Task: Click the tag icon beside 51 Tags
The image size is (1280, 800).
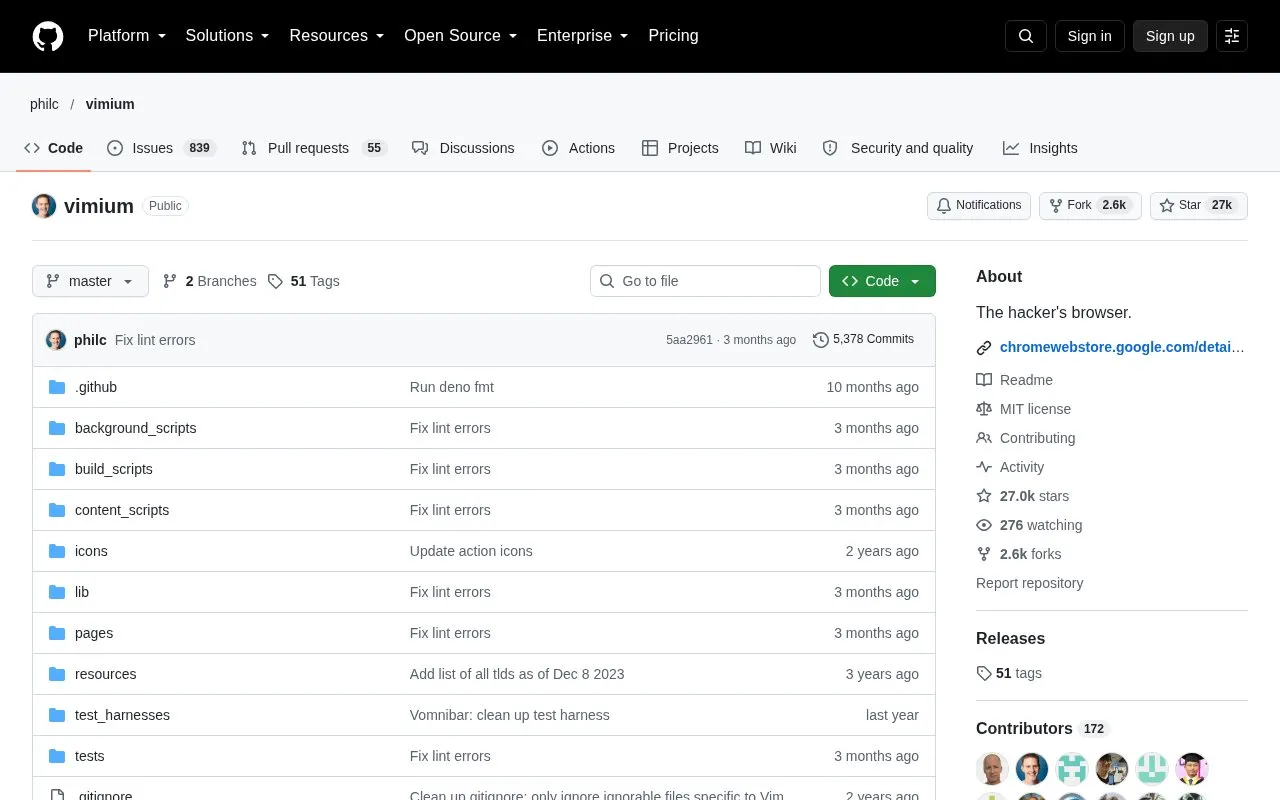Action: (276, 281)
